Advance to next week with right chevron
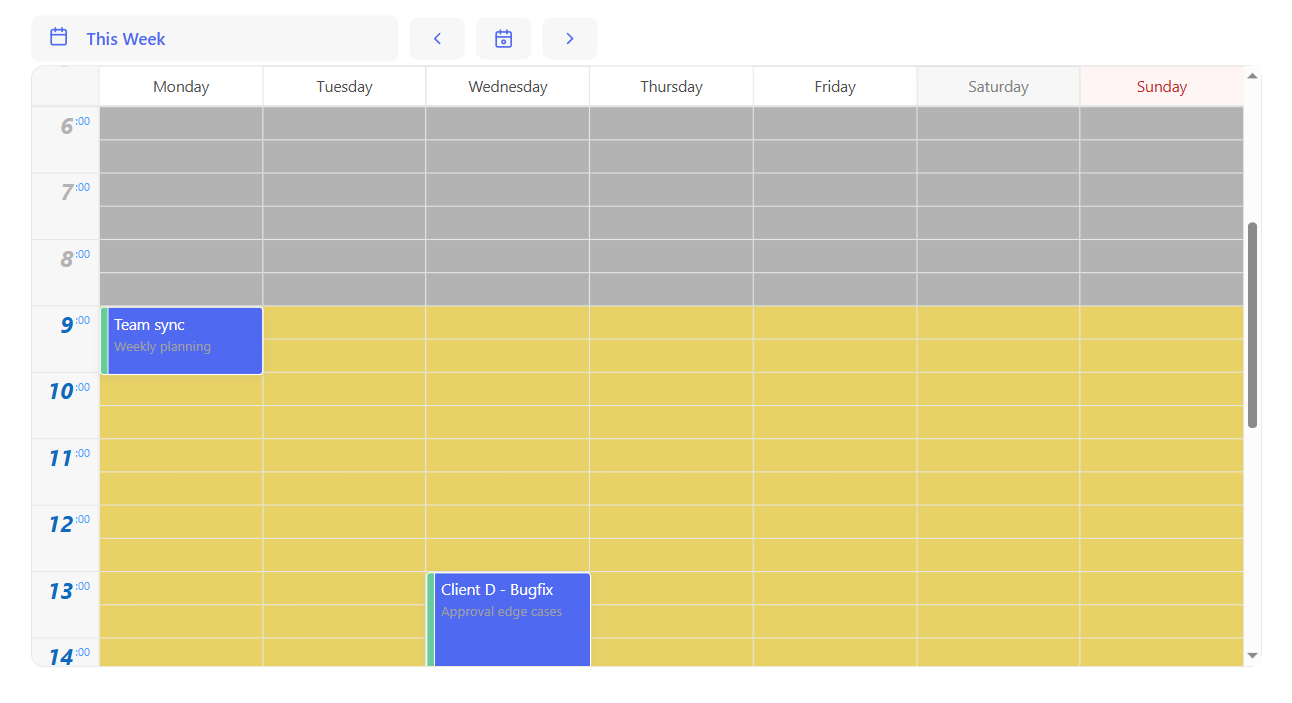 pos(570,39)
